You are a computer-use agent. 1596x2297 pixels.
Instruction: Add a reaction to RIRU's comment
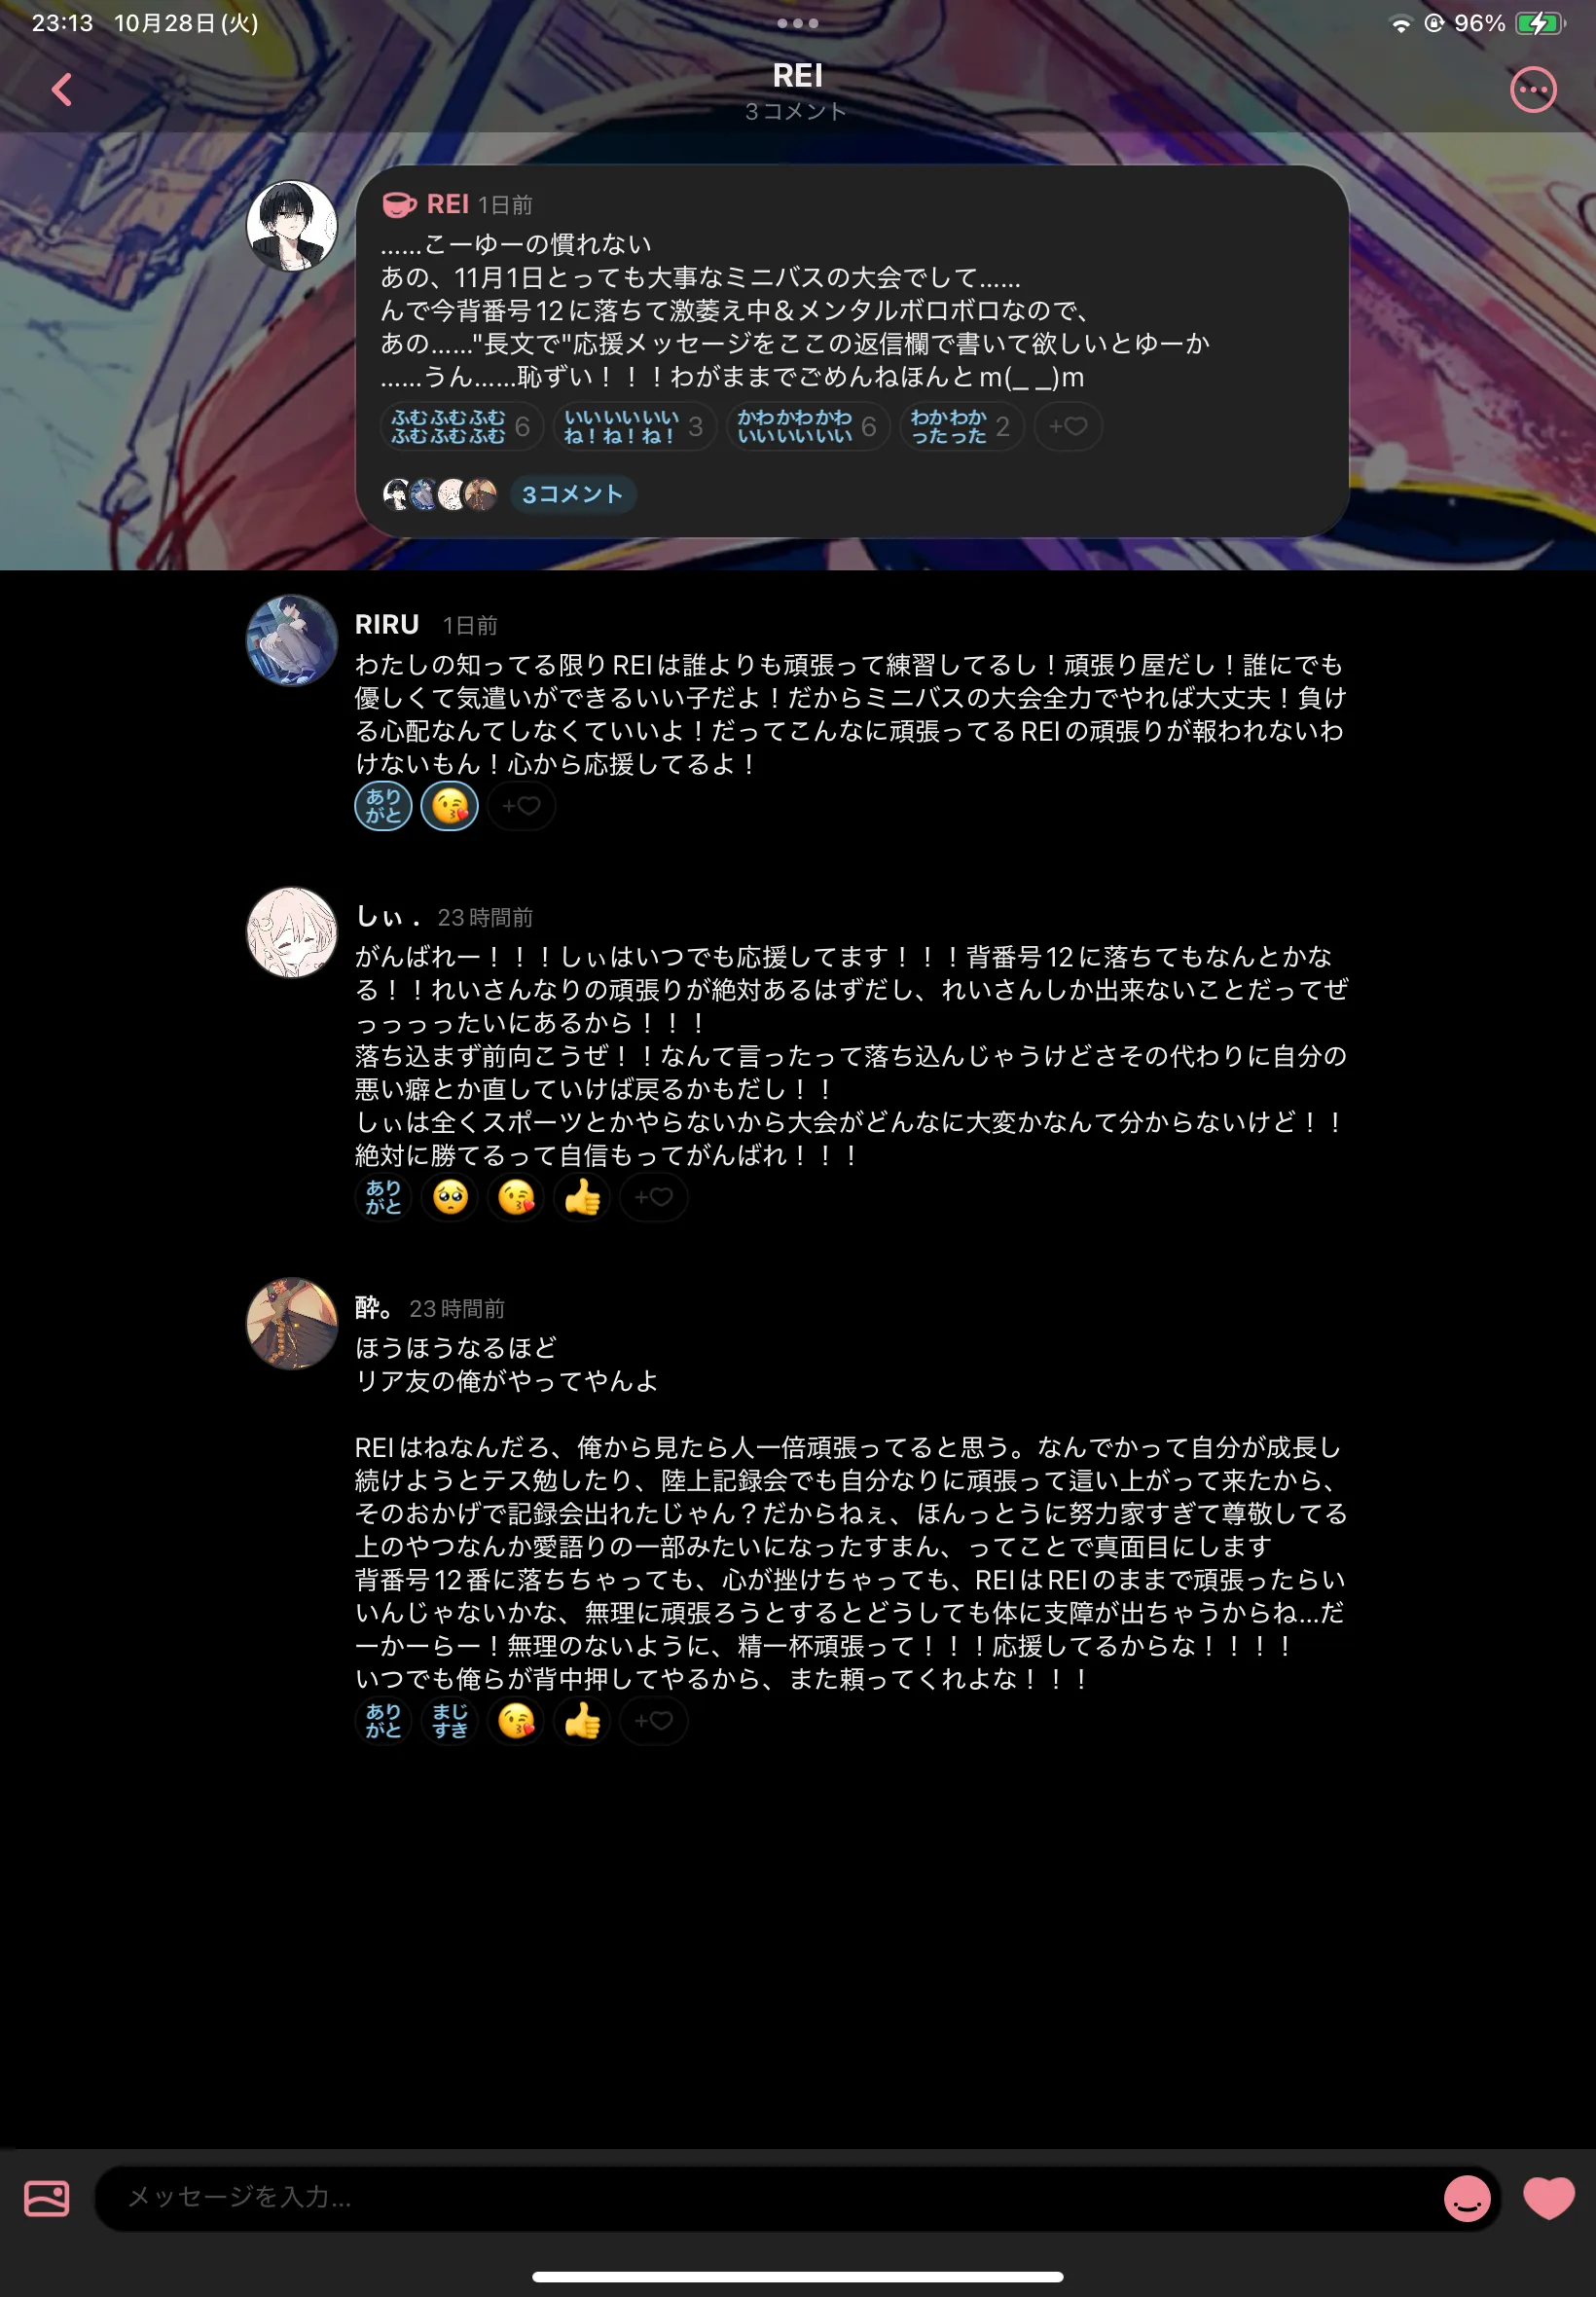click(x=521, y=806)
